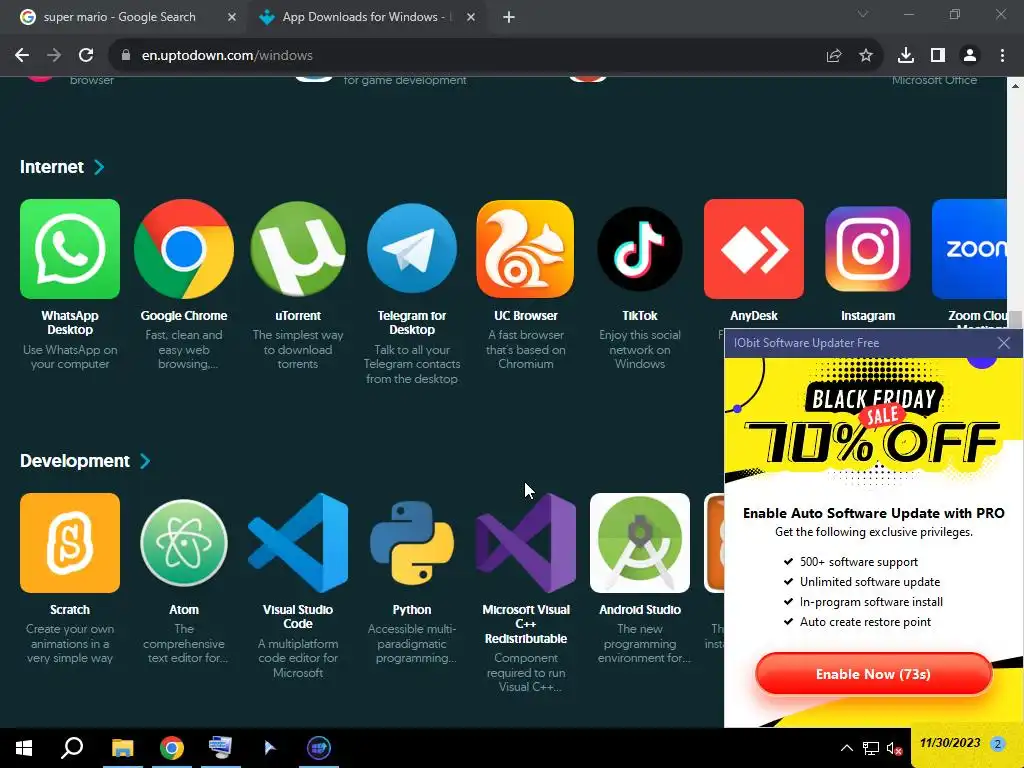
Task: Open the network status tray icon
Action: pos(871,748)
